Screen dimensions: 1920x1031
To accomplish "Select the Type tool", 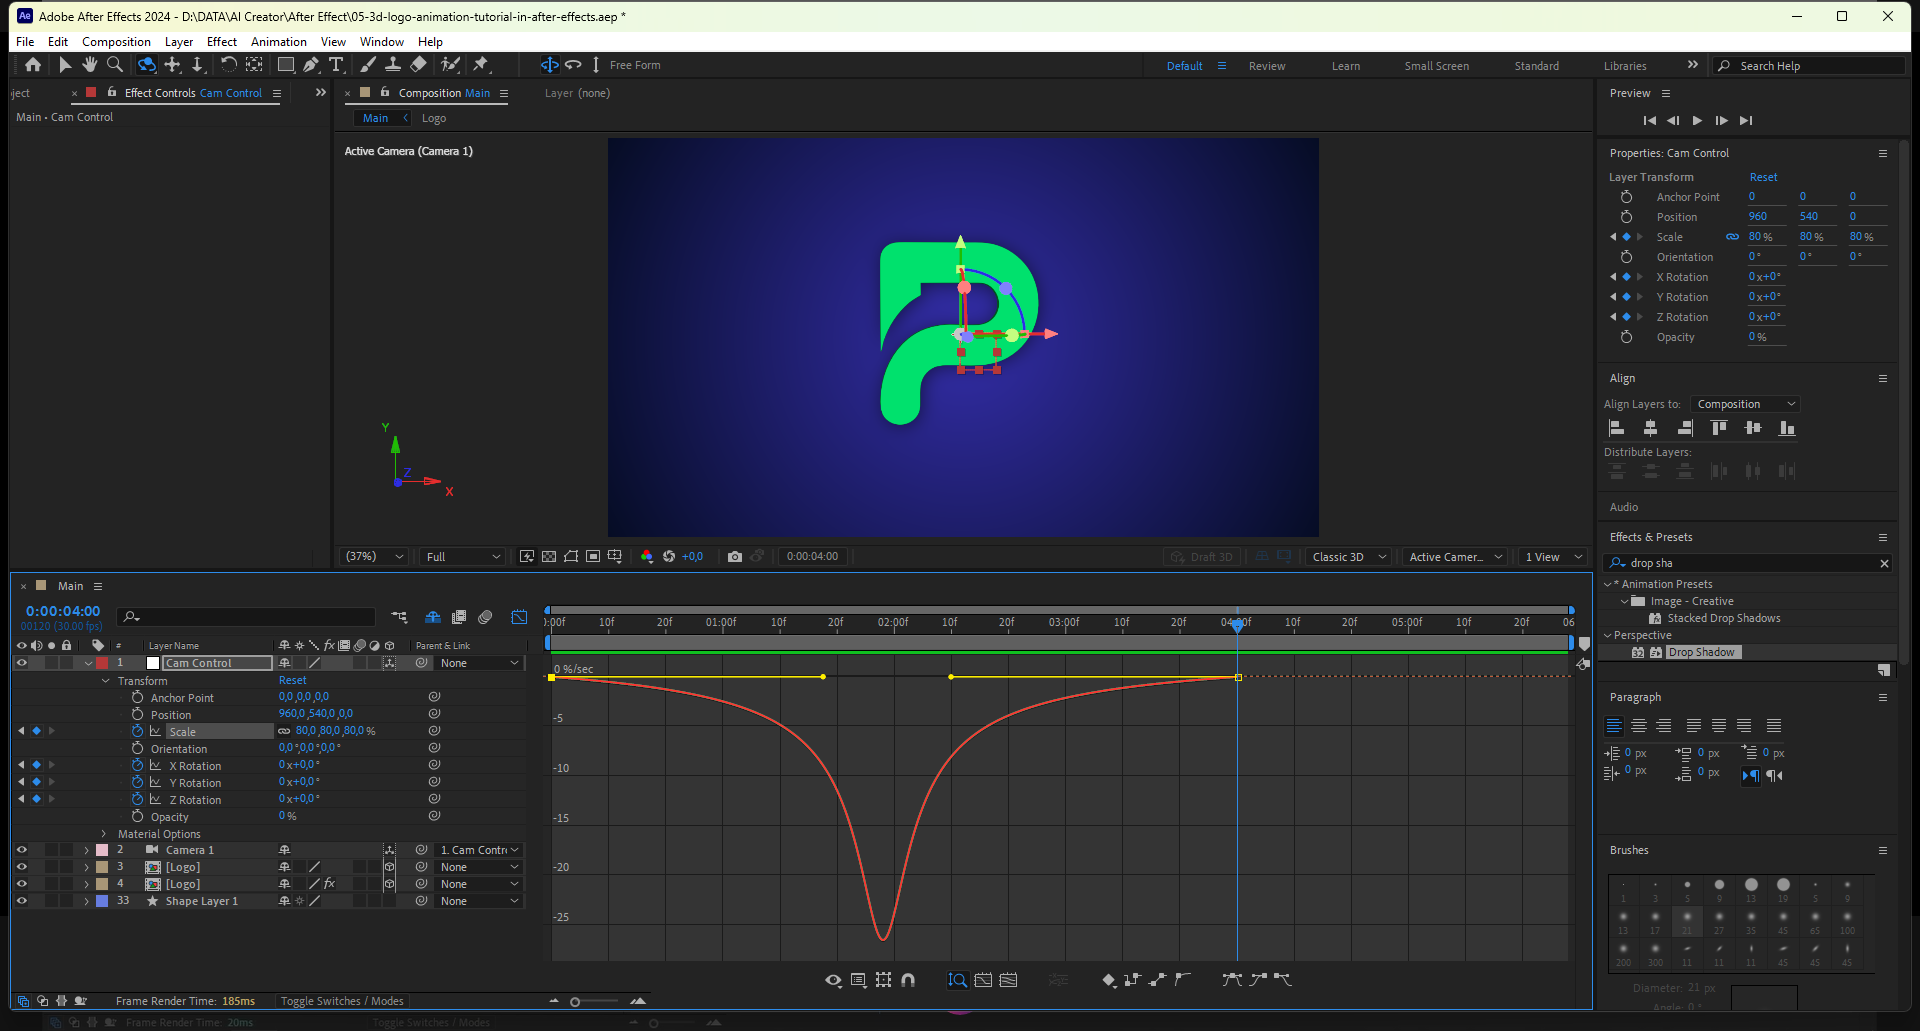I will 336,65.
